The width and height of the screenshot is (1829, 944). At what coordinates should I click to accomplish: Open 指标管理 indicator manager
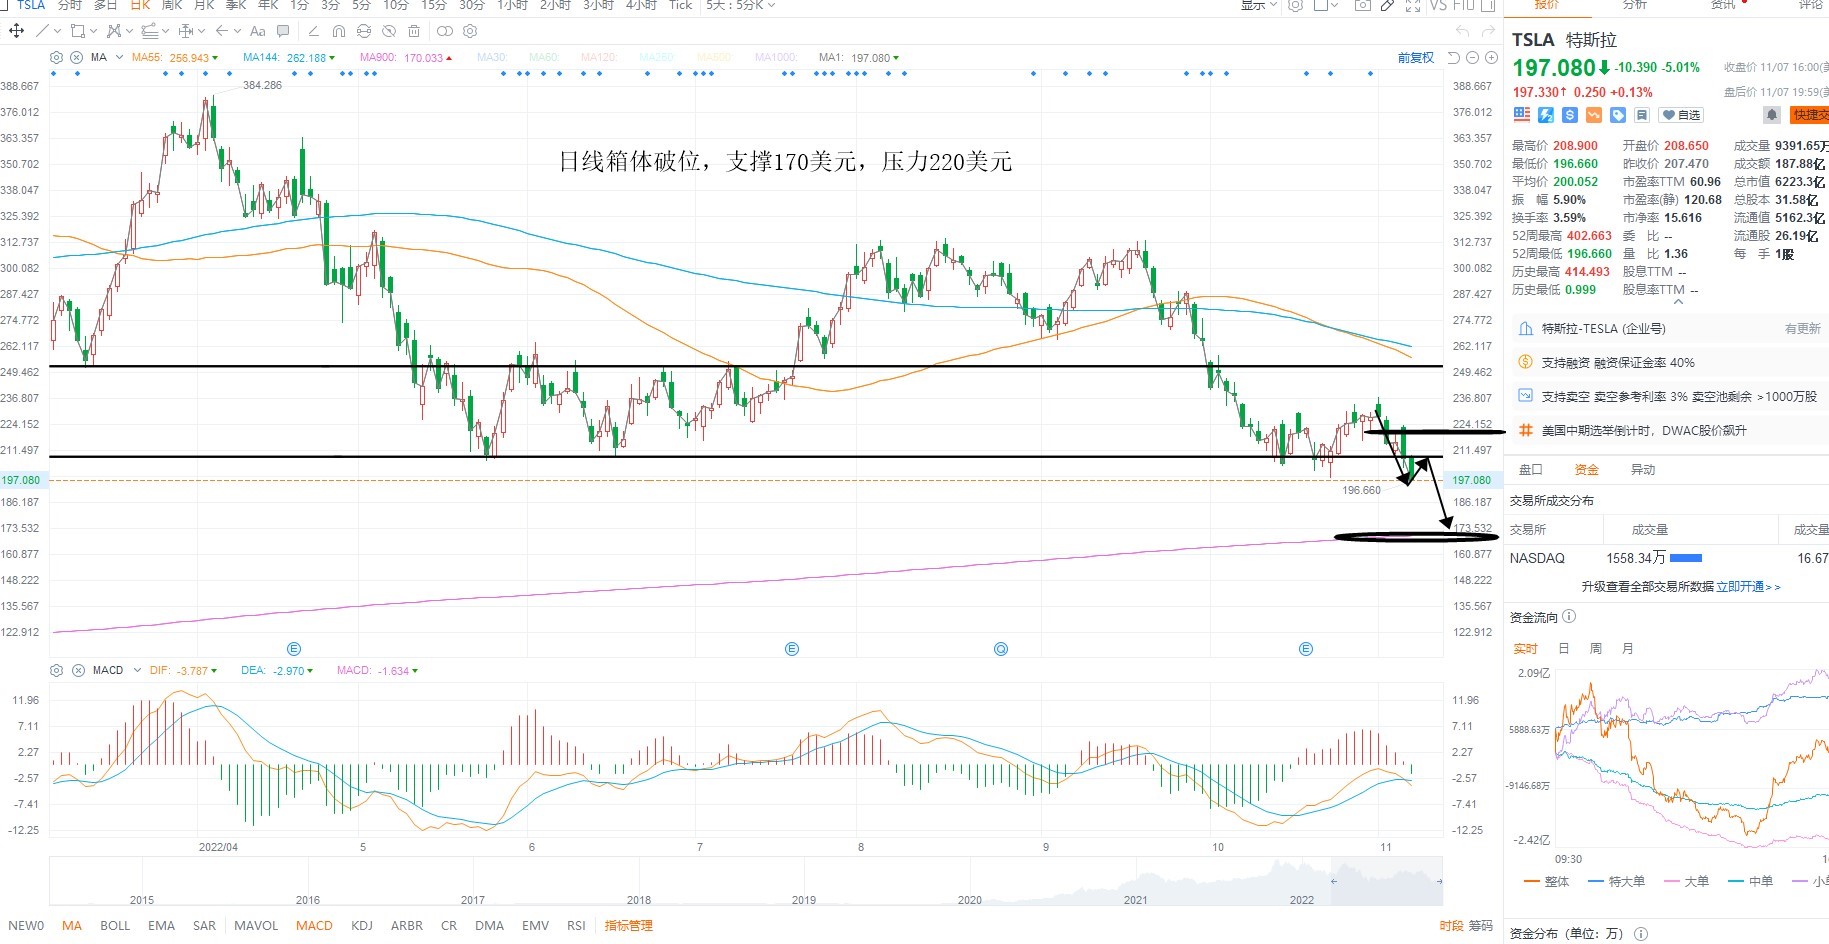(x=628, y=925)
